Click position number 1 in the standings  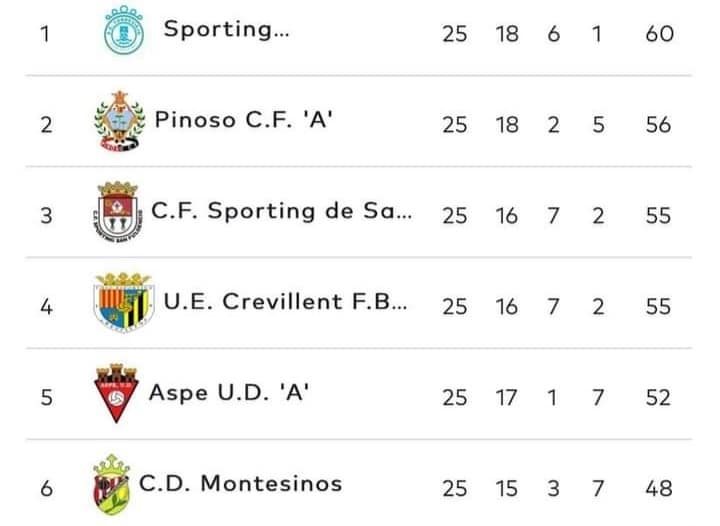pos(45,34)
